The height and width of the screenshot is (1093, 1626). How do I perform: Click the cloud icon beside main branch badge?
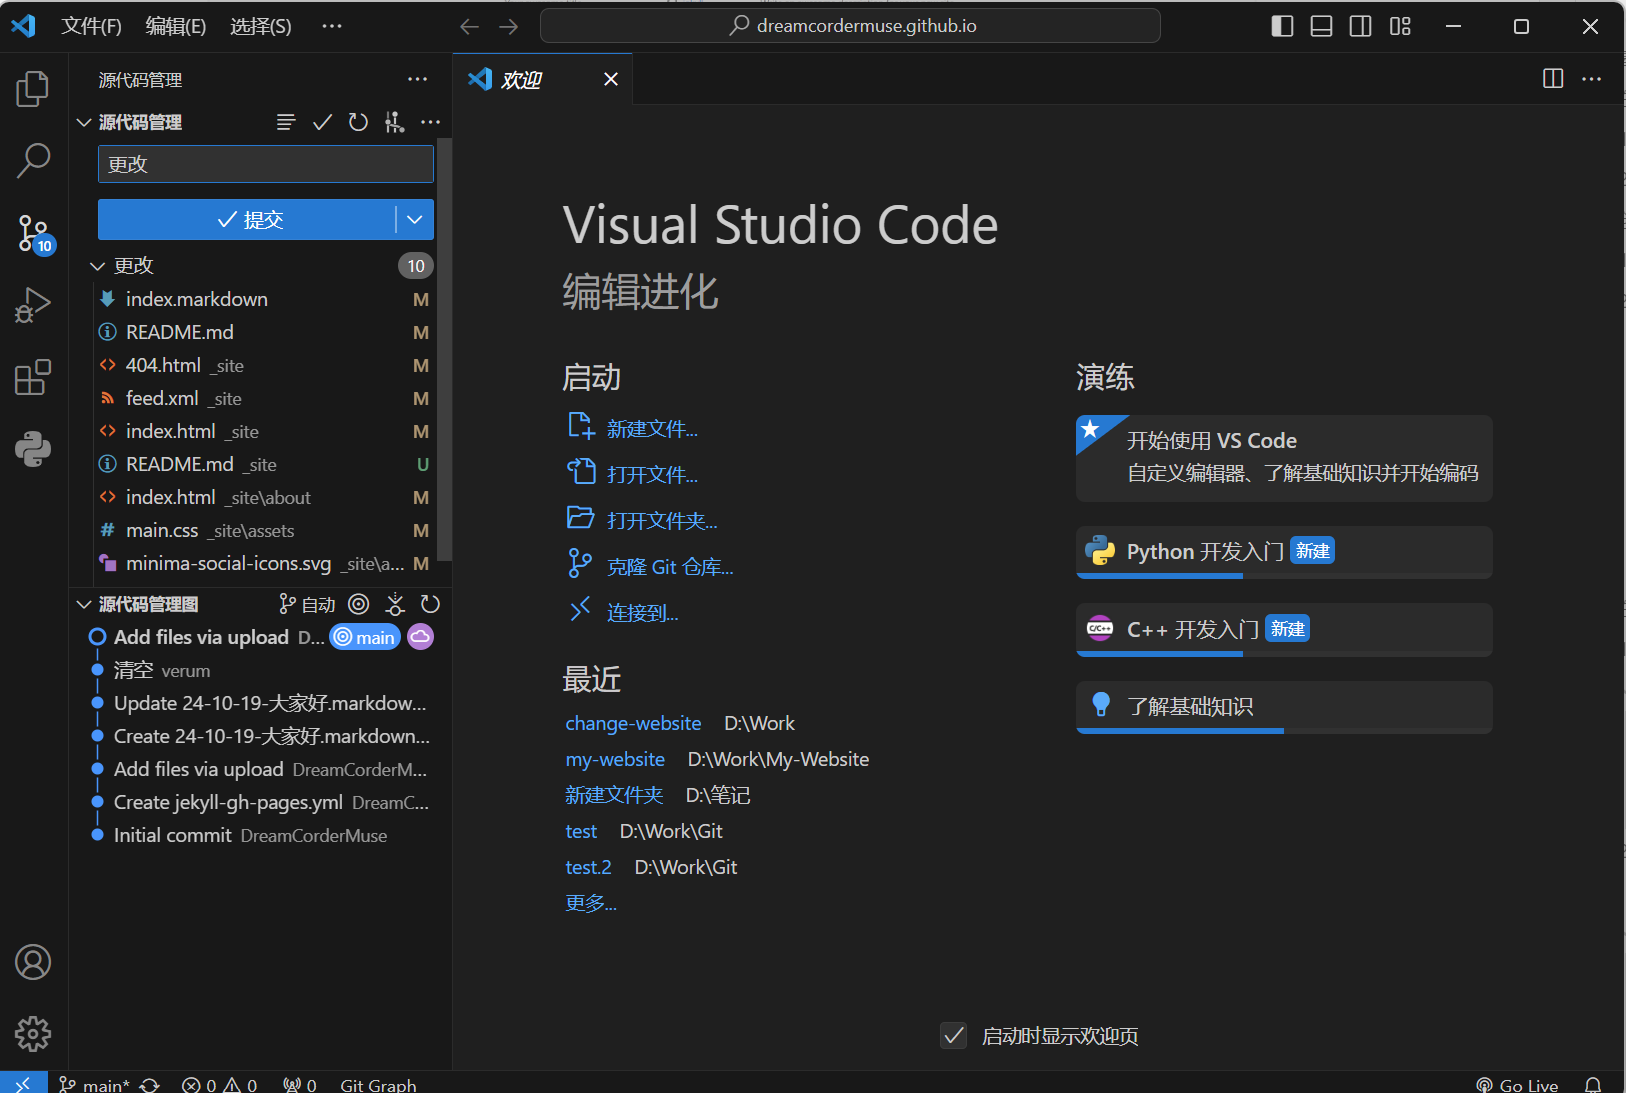[x=421, y=637]
